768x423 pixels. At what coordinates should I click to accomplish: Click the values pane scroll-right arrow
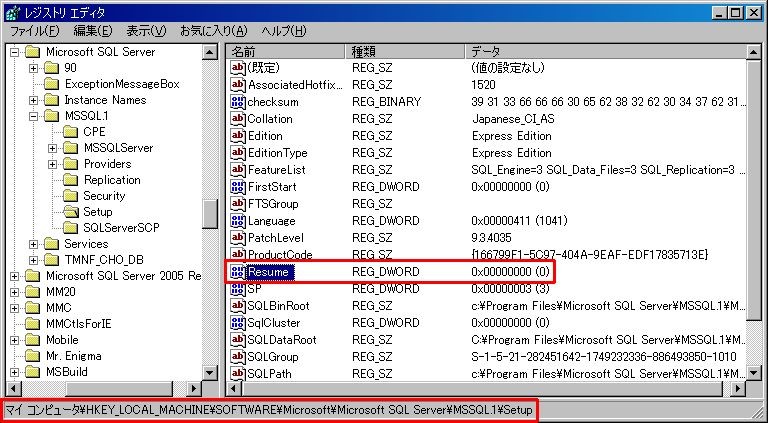click(x=740, y=389)
